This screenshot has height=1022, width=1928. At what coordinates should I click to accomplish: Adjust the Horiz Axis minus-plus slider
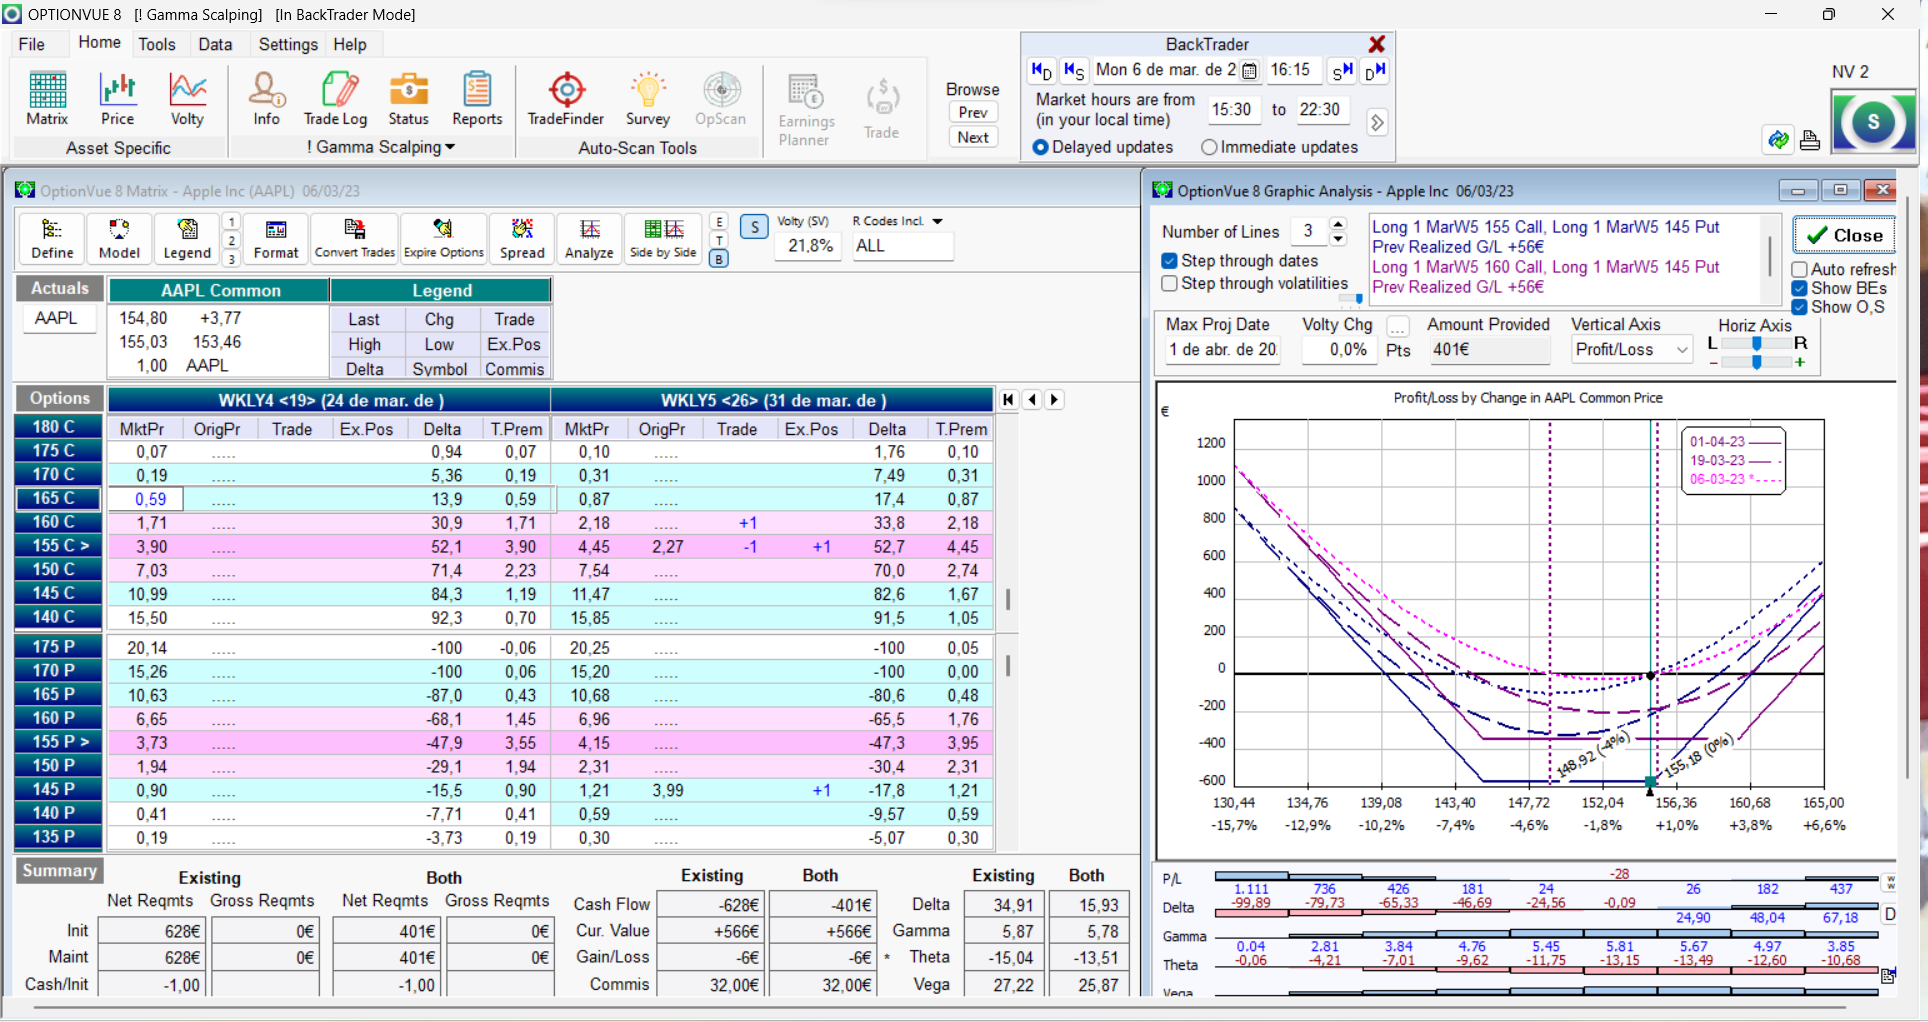point(1757,362)
